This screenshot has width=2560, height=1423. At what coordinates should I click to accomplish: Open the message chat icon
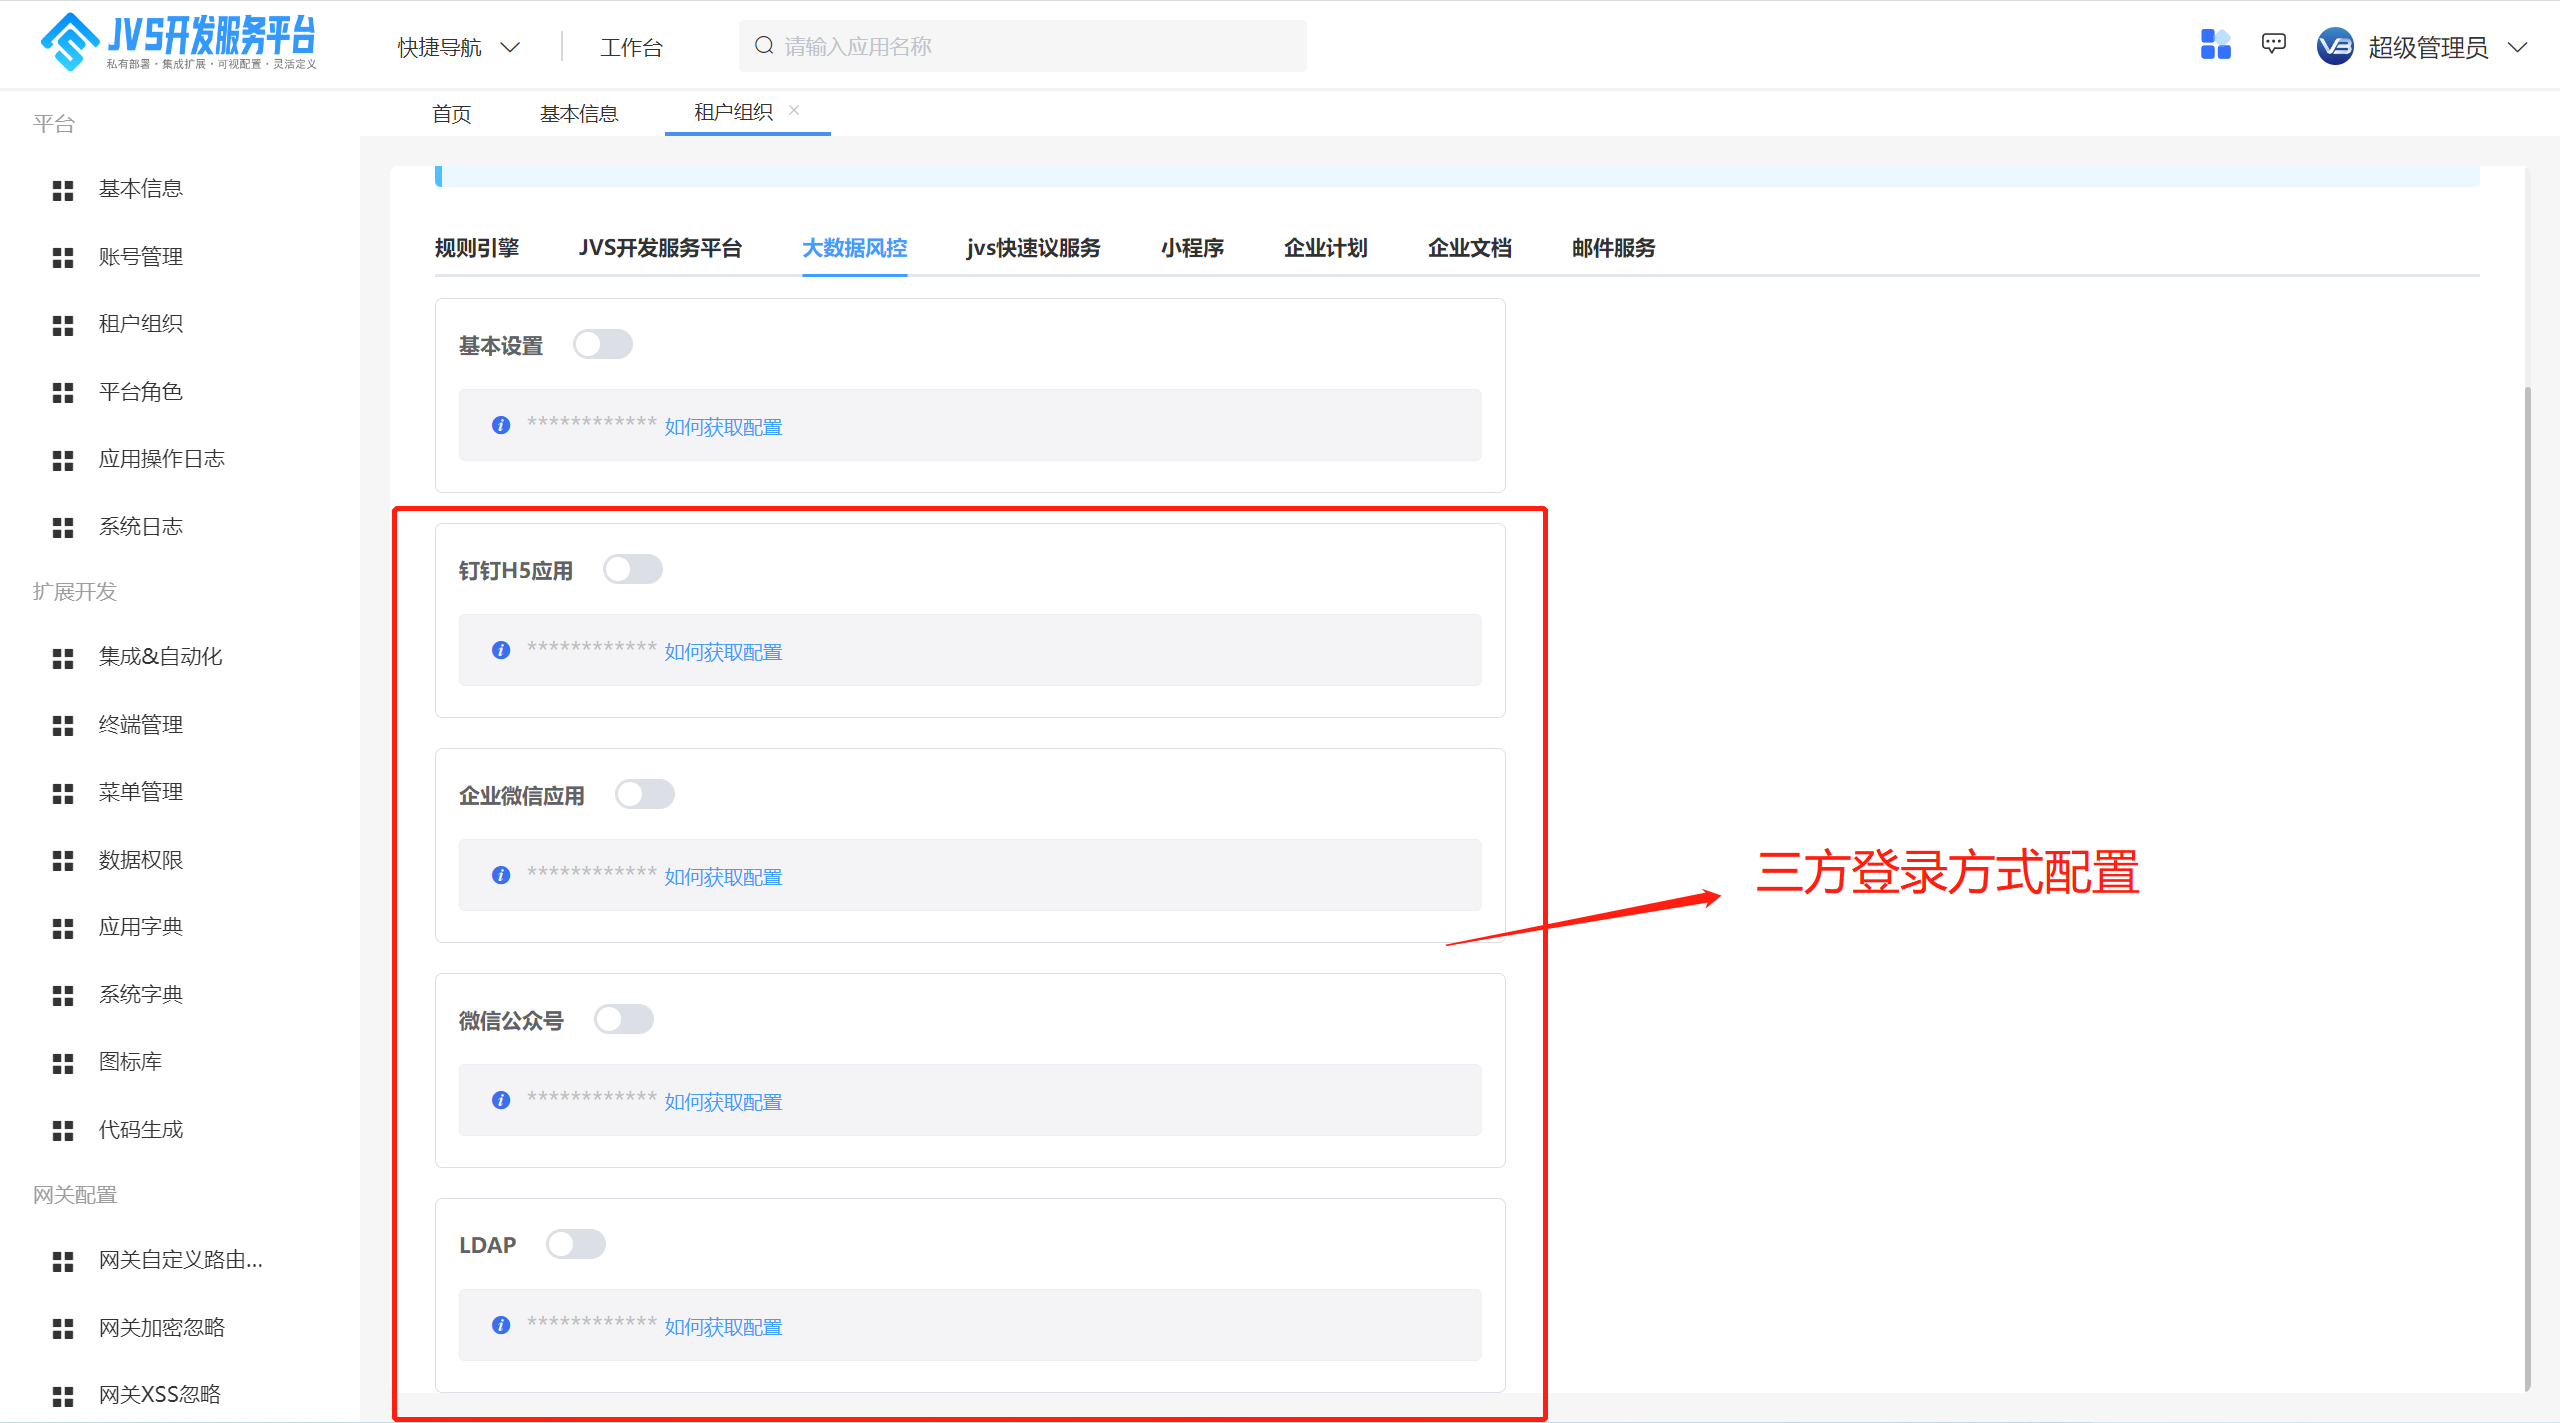click(2274, 44)
